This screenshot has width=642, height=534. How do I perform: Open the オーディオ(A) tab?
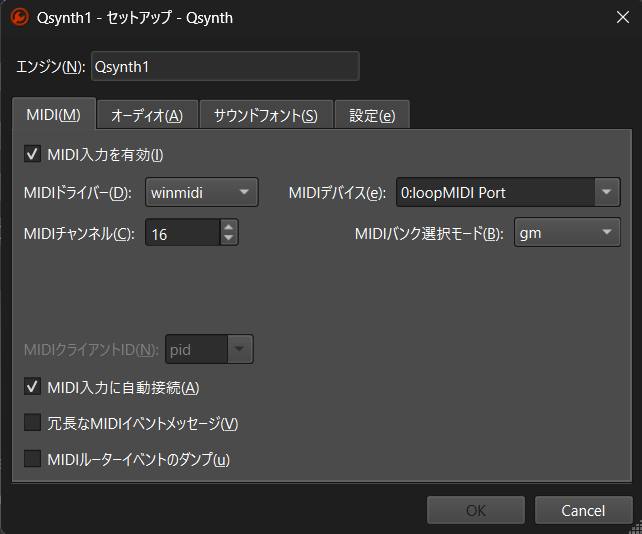[x=147, y=115]
